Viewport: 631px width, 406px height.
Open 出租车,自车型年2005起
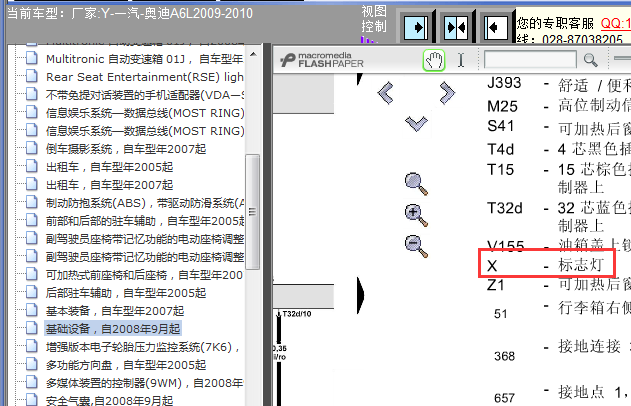tap(109, 167)
